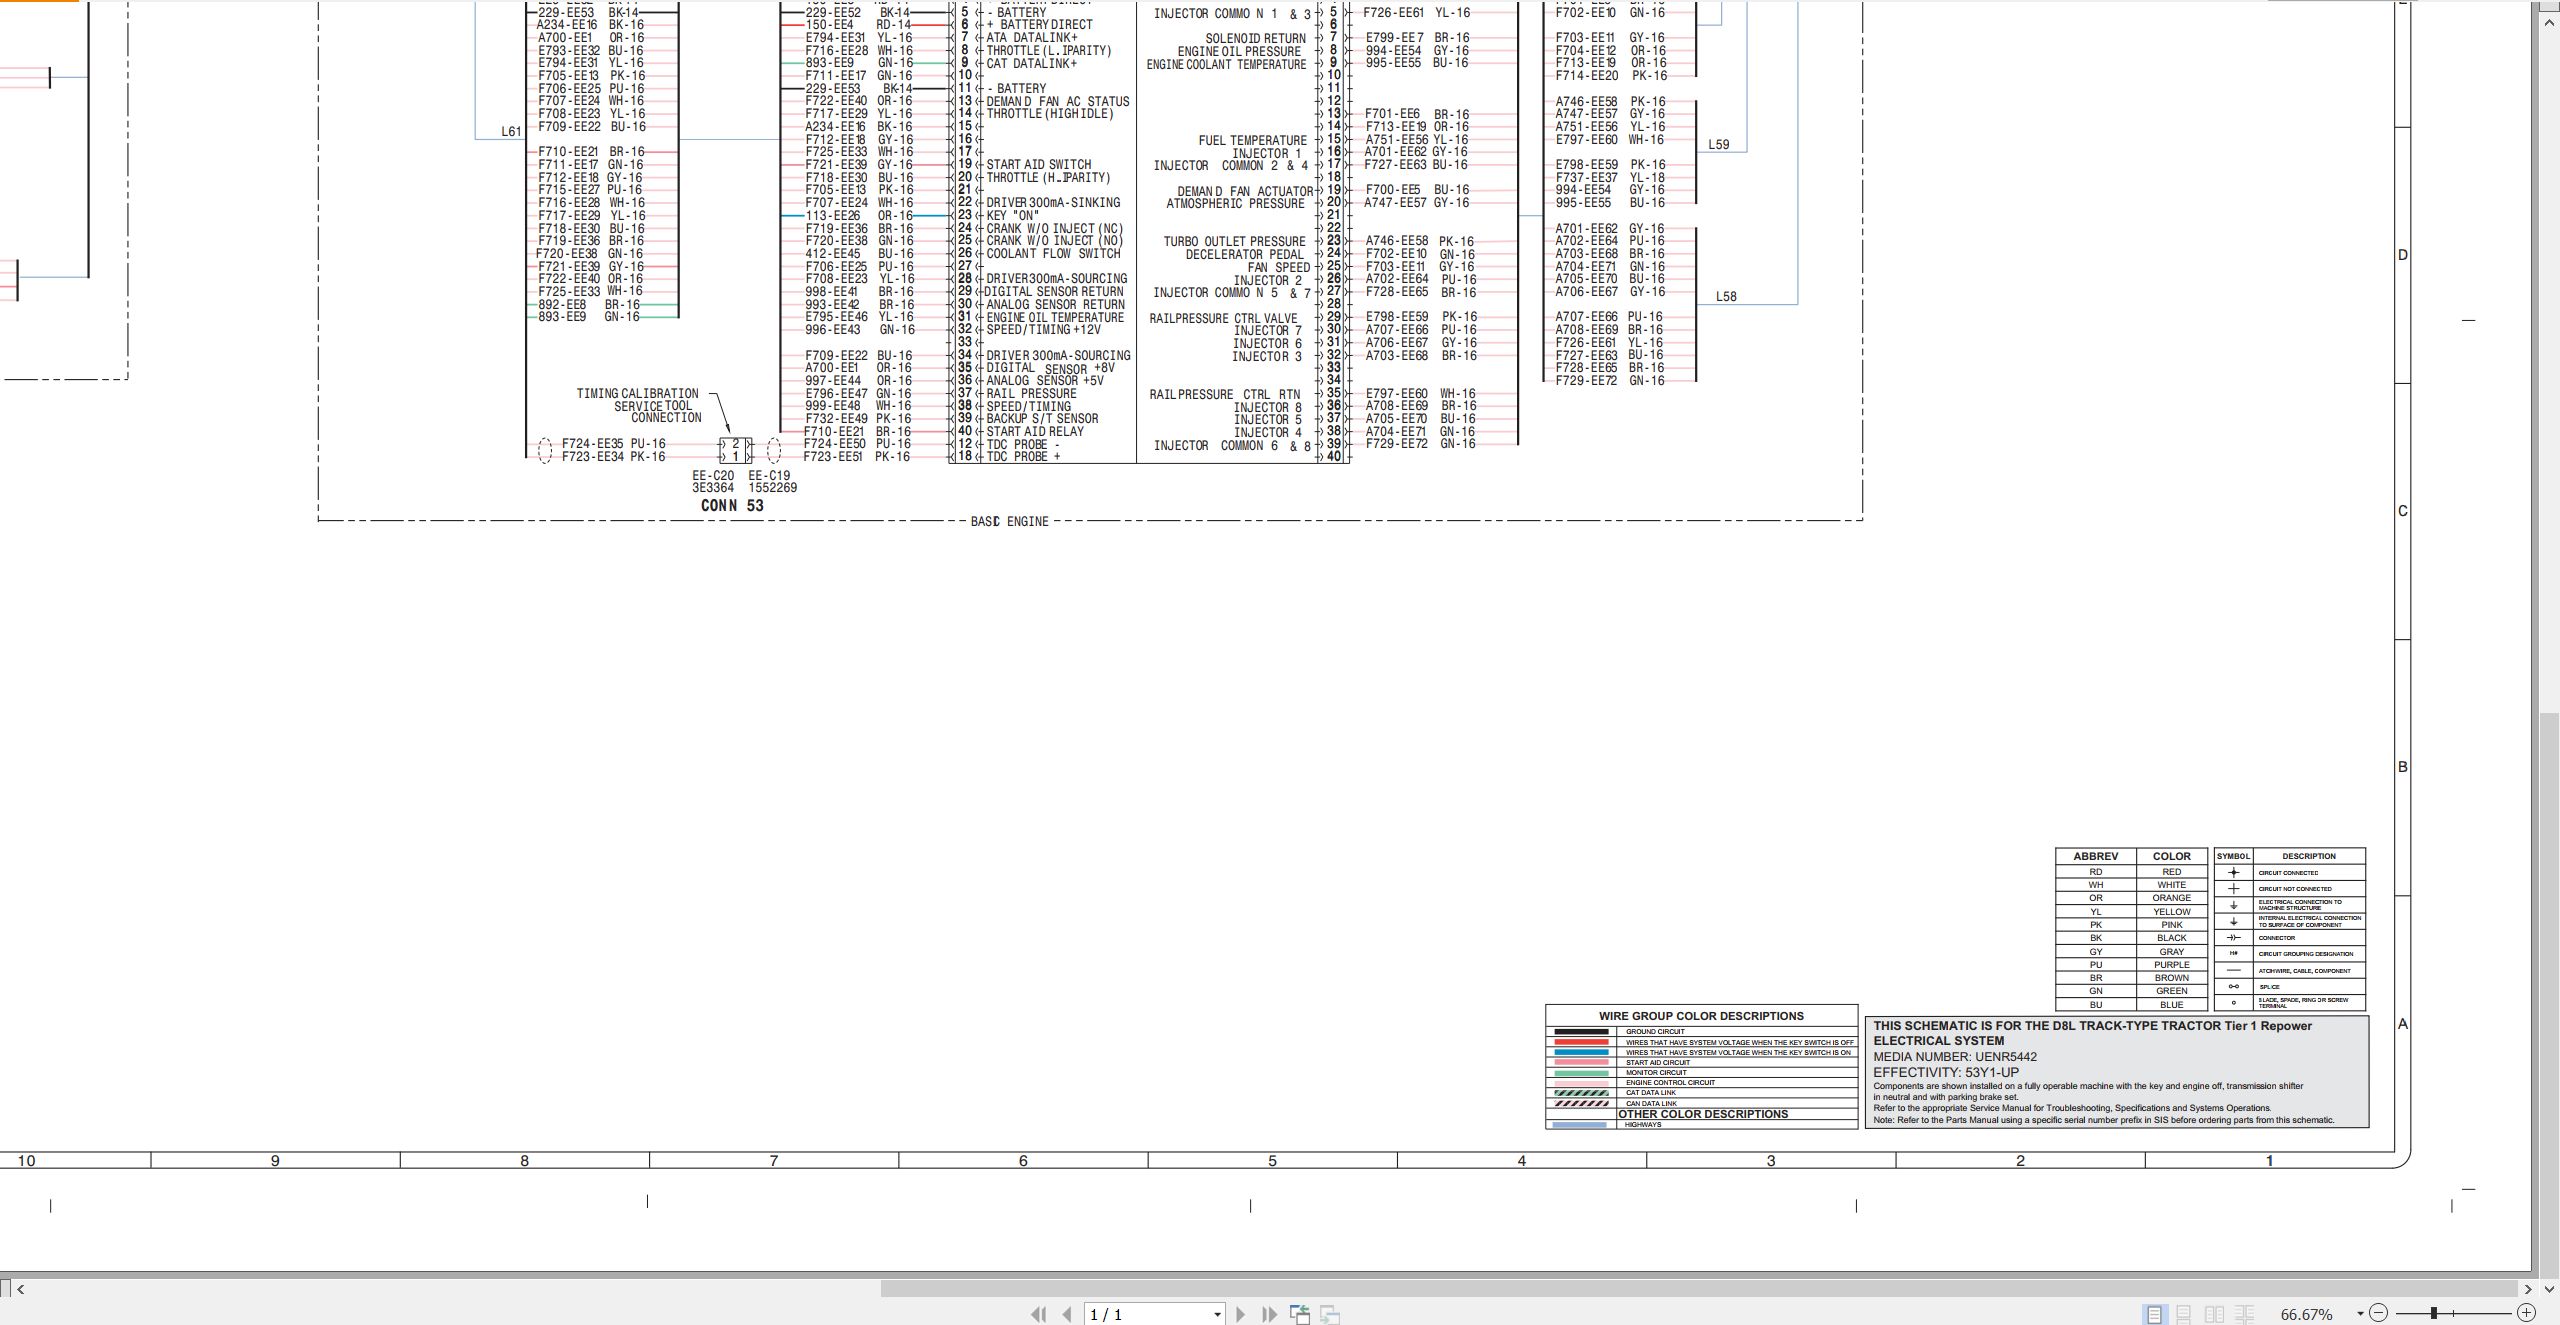Click the BASIC ENGINE label

coord(1009,521)
